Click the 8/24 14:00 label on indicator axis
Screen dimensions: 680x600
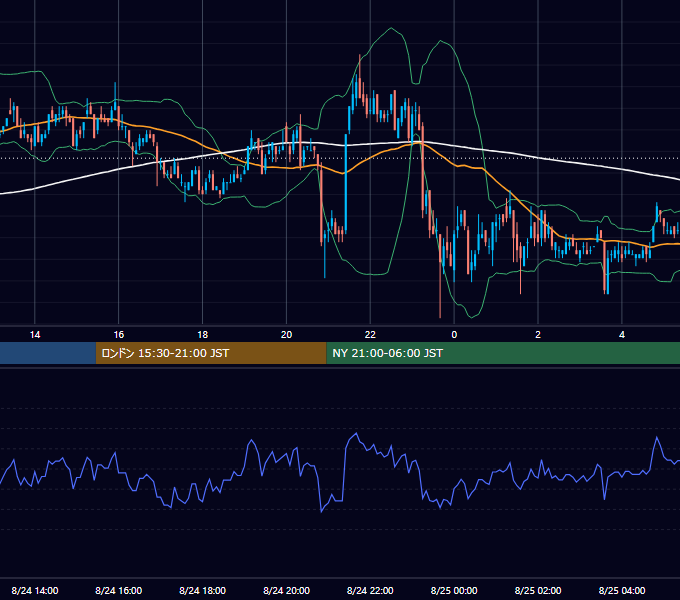(x=35, y=590)
